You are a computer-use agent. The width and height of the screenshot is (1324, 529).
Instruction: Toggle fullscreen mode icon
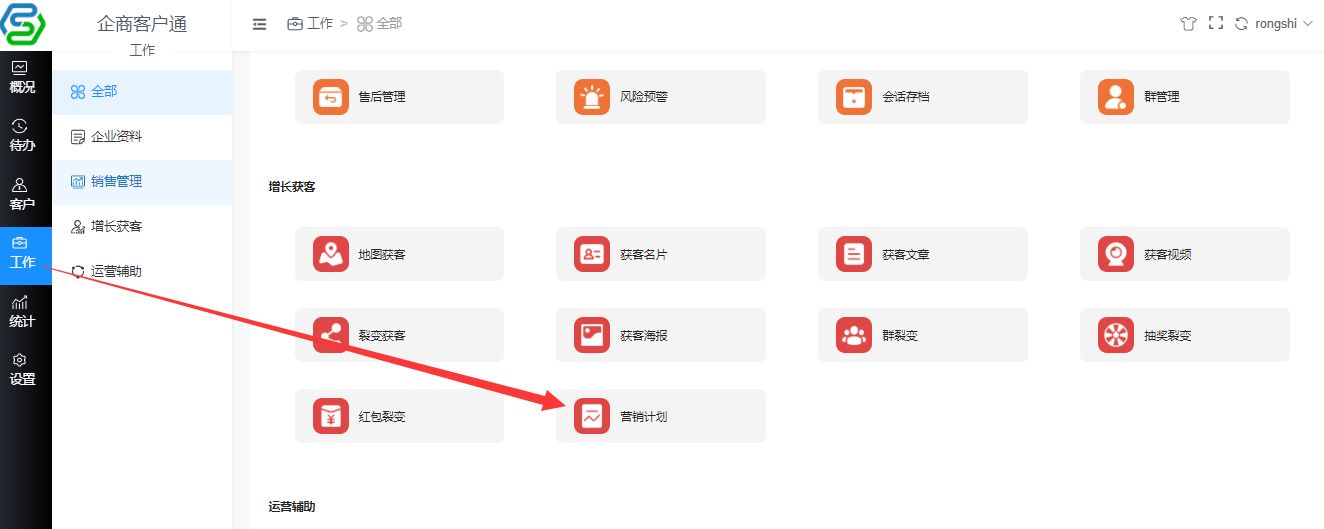(x=1216, y=23)
